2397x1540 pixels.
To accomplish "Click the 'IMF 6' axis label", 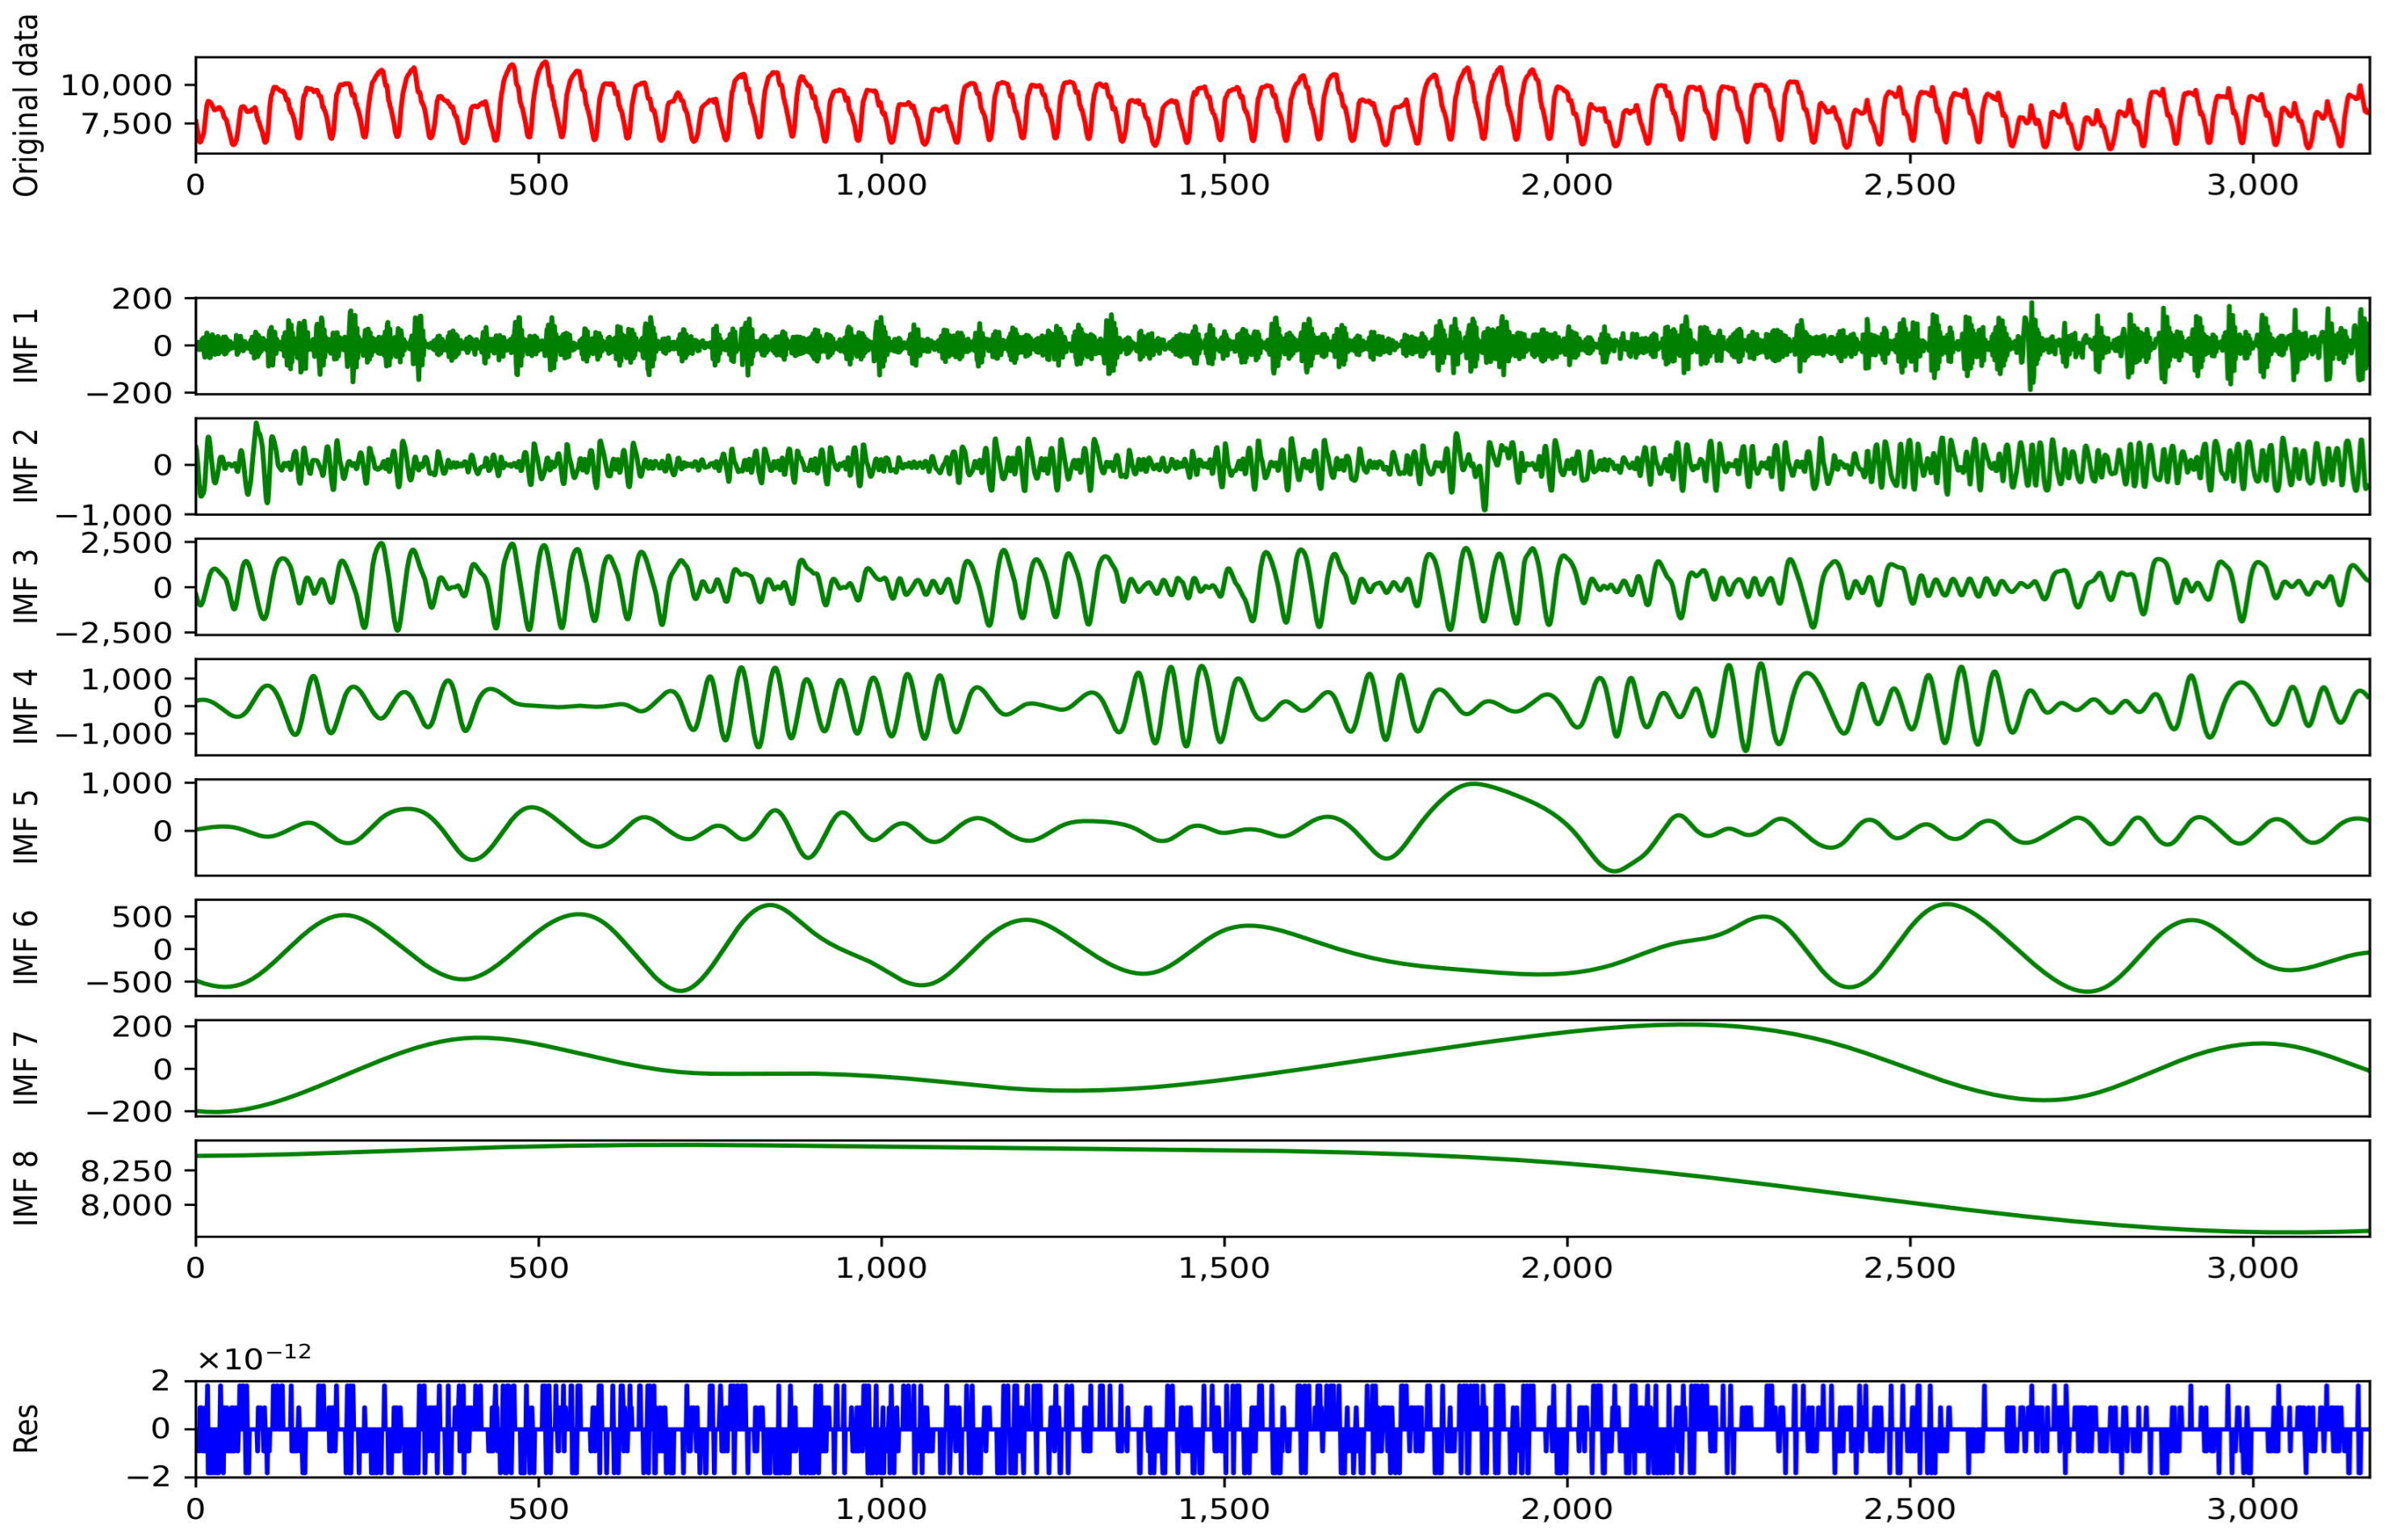I will (x=26, y=947).
